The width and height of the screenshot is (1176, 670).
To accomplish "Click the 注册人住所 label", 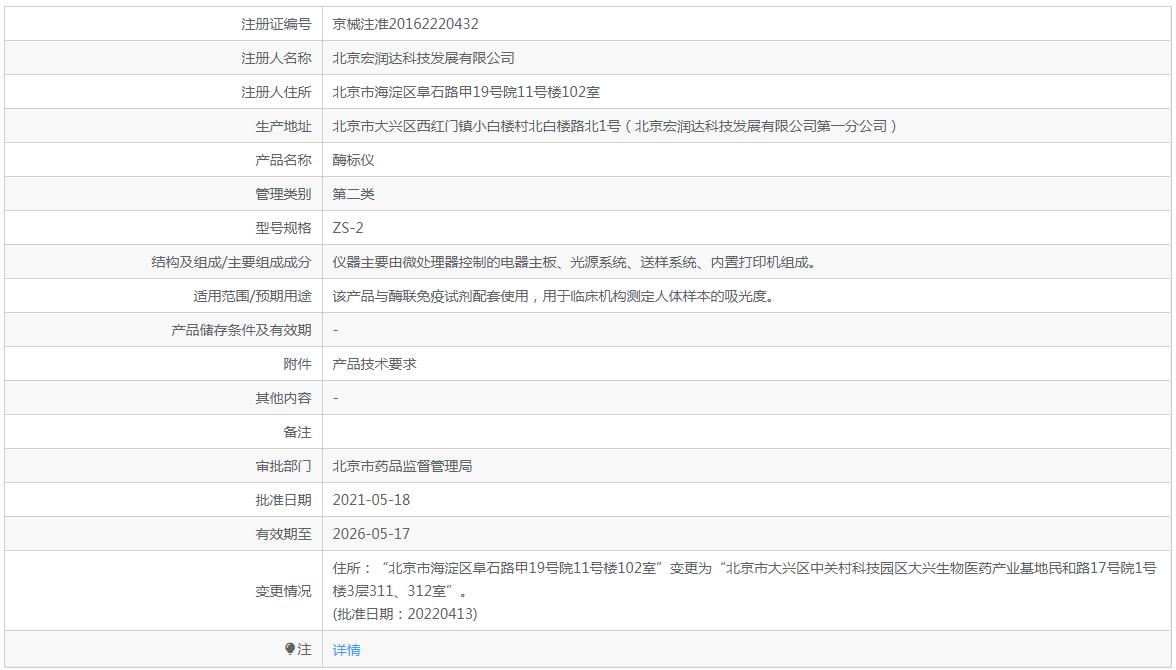I will tap(276, 92).
